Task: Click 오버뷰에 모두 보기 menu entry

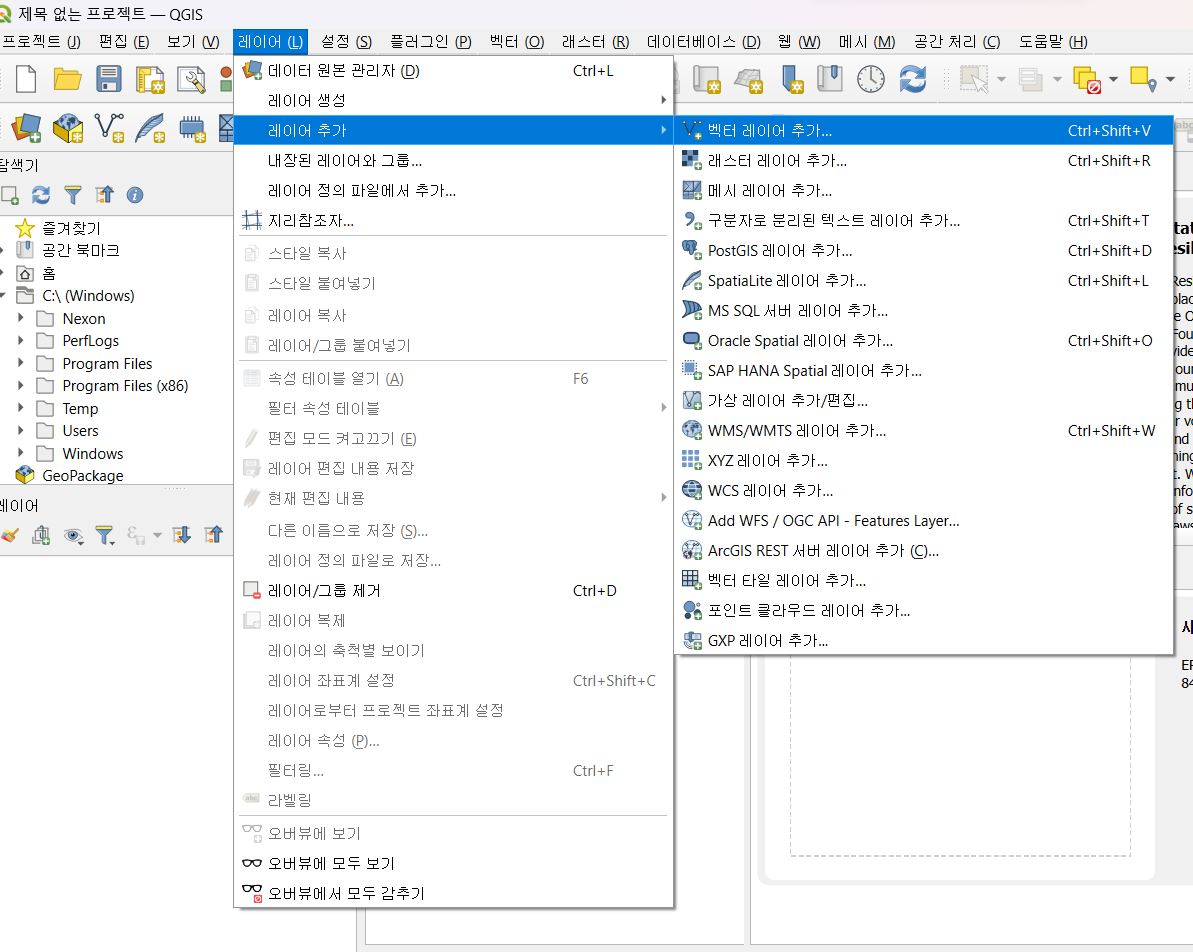Action: [x=453, y=863]
